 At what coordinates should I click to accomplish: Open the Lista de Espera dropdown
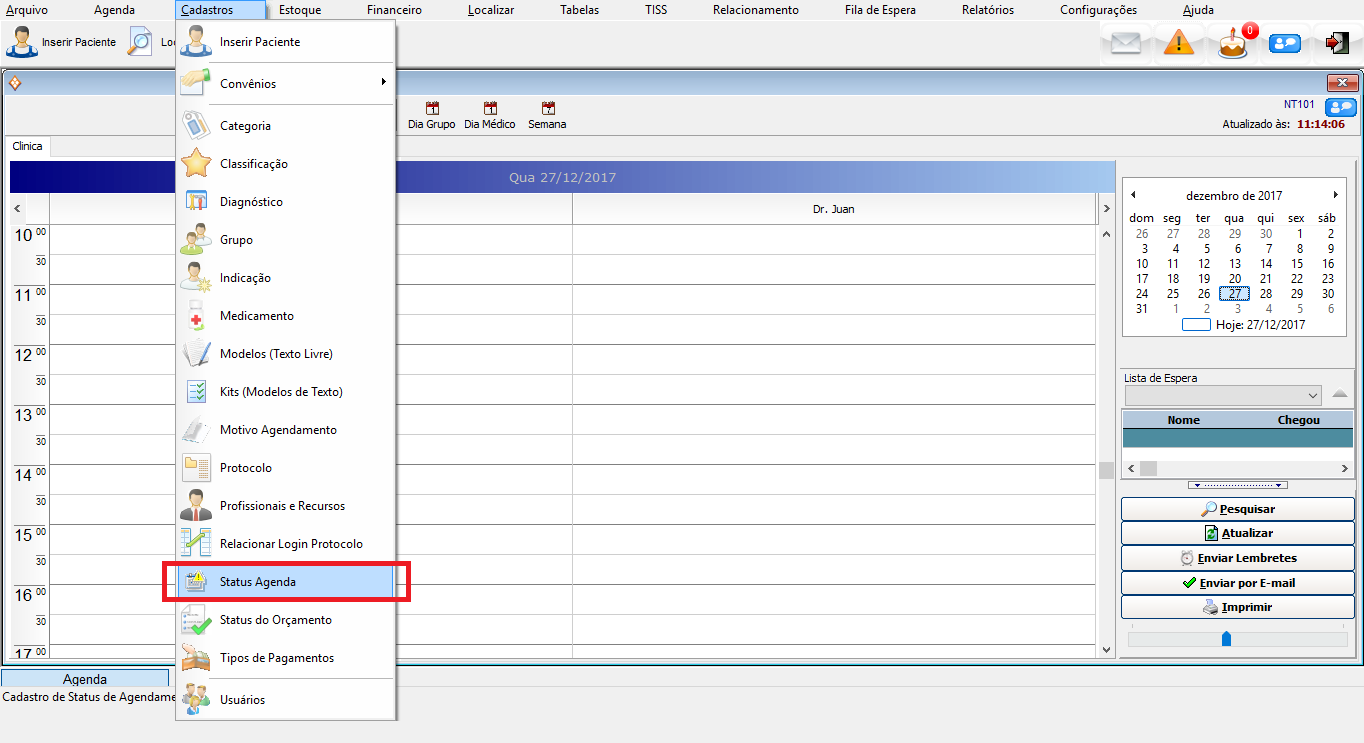pos(1312,395)
